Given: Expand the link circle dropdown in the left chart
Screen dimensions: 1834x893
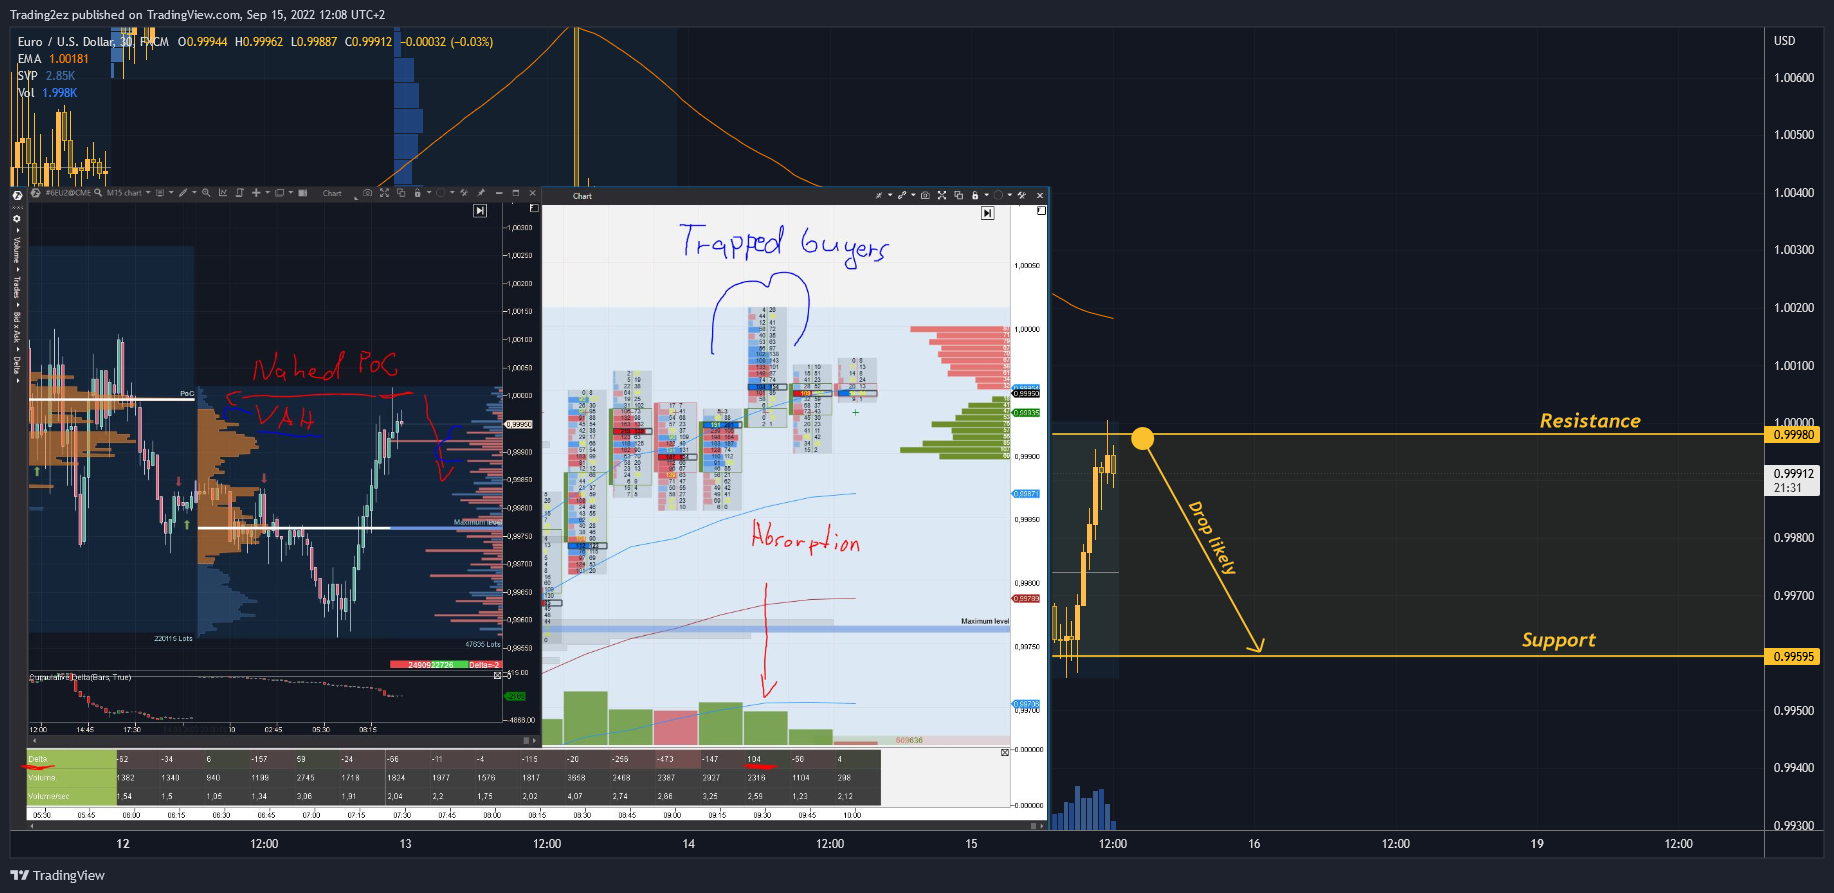Looking at the screenshot, I should click(x=452, y=193).
